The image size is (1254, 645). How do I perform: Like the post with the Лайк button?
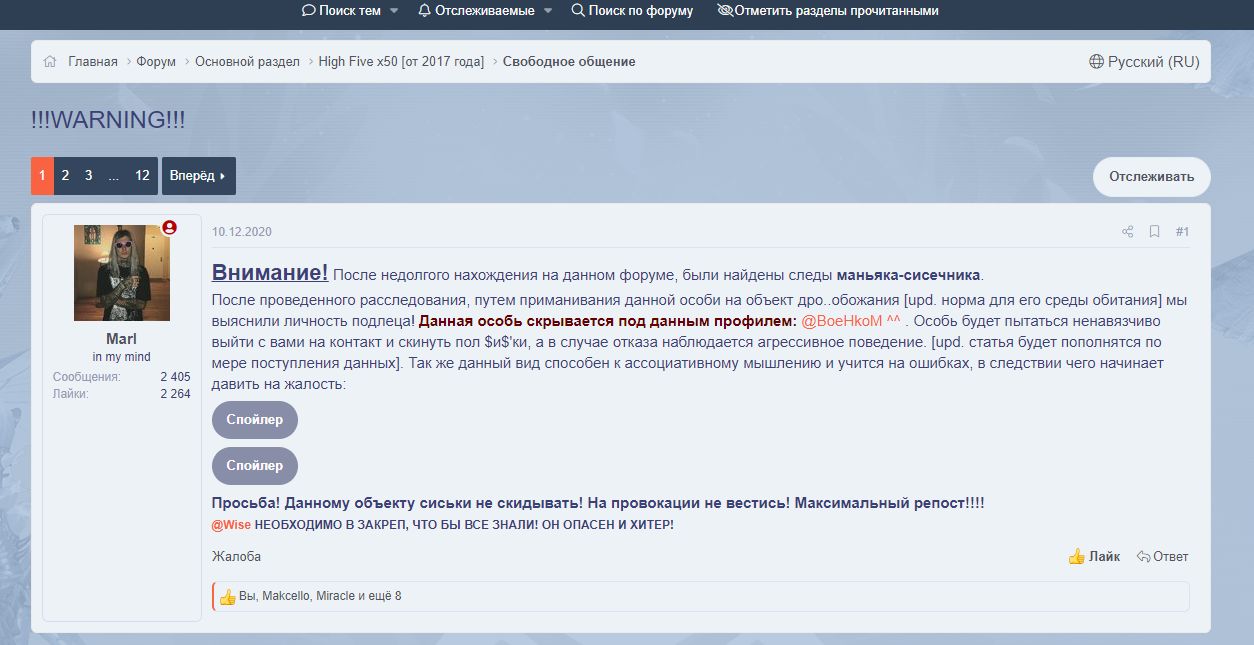point(1095,555)
